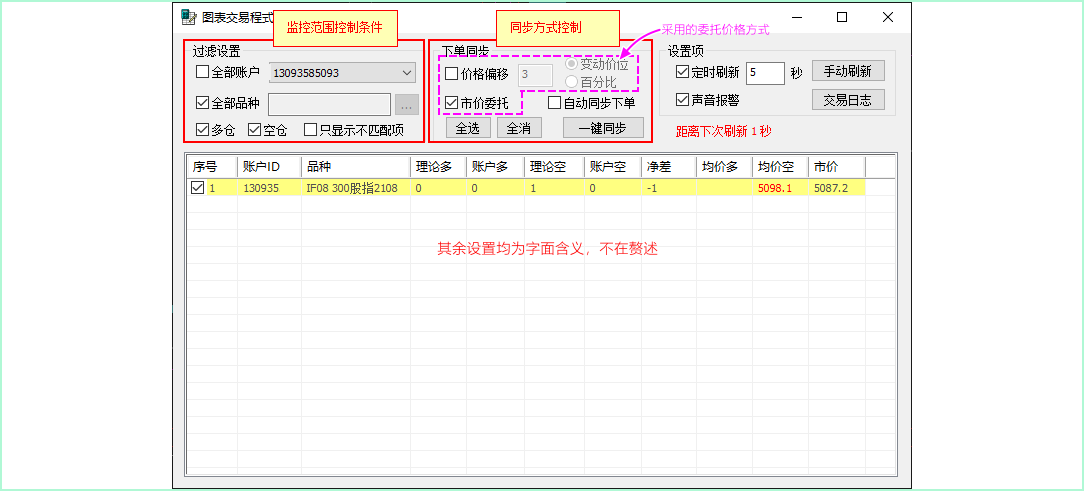
Task: Uncheck the row 1 checkbox in the table
Action: [x=198, y=187]
